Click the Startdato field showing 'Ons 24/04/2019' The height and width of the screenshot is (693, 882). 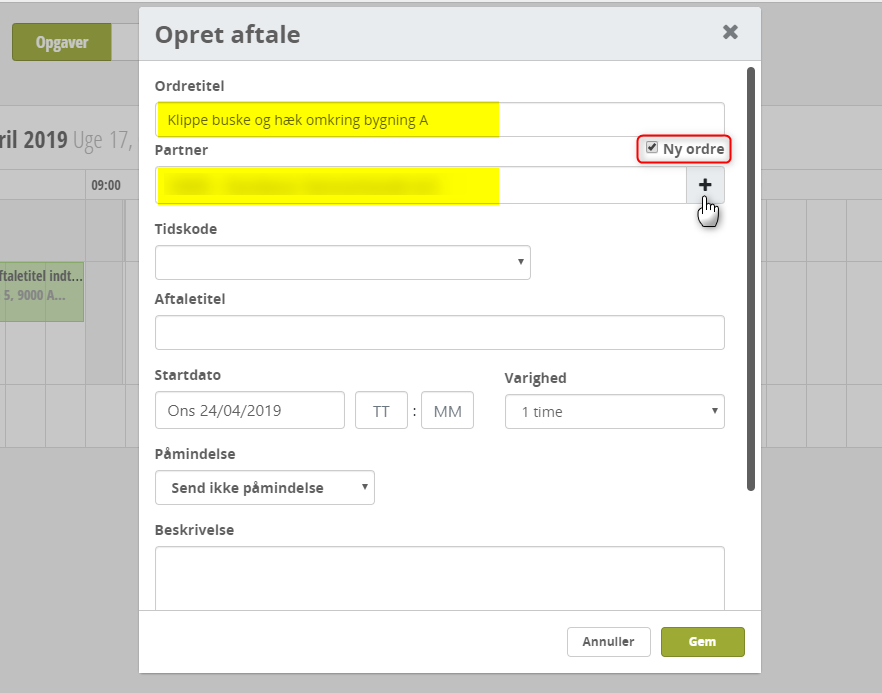(249, 410)
